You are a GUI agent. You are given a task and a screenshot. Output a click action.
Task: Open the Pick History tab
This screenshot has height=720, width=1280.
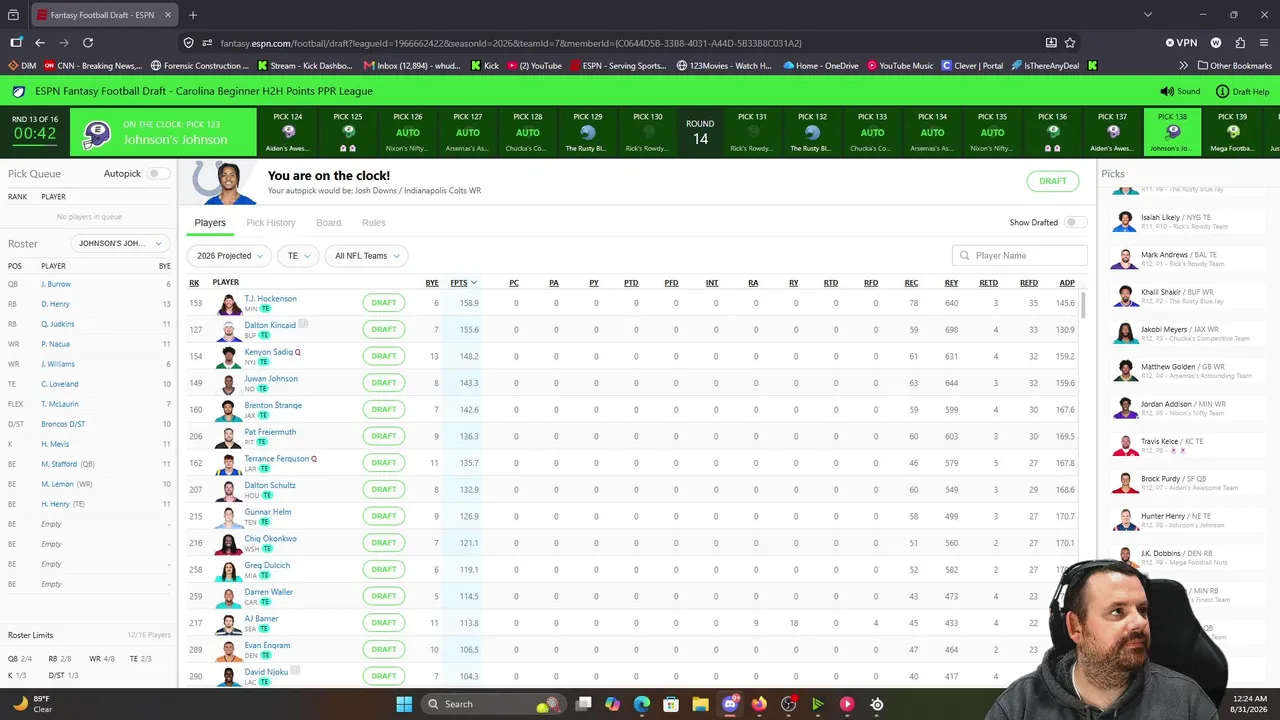(271, 223)
